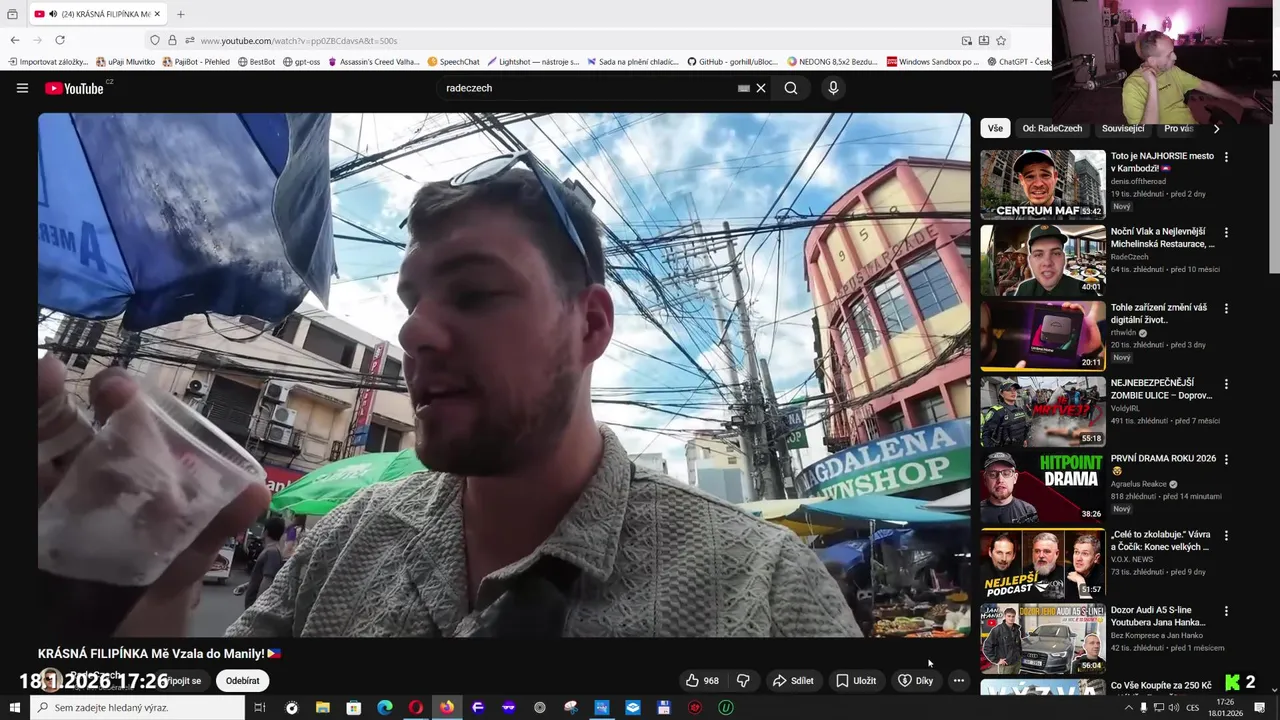Show hidden system tray icons
This screenshot has width=1280, height=720.
click(1129, 708)
